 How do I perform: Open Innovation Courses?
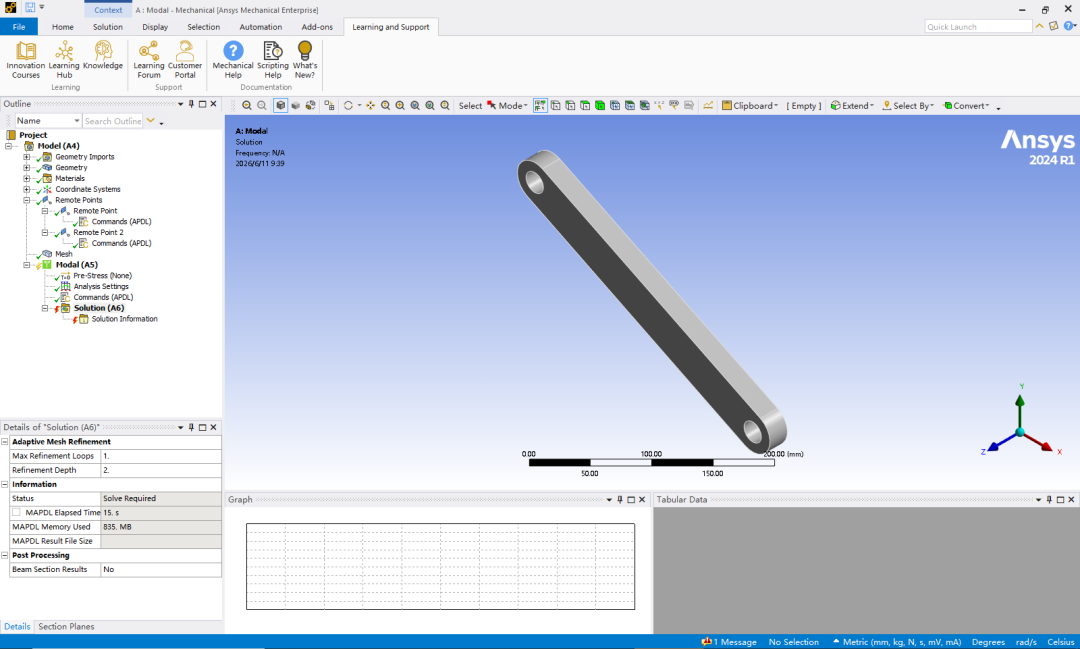tap(25, 60)
